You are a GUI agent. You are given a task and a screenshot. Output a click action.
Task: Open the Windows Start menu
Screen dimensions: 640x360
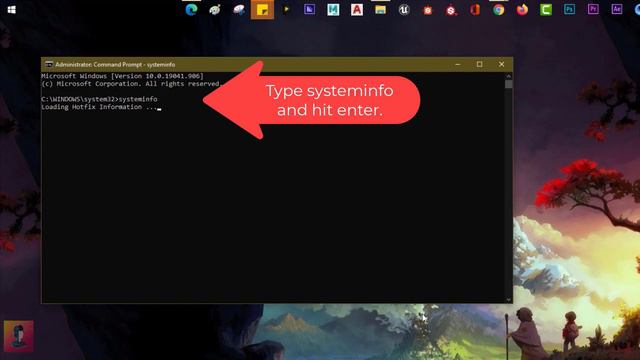tap(11, 10)
